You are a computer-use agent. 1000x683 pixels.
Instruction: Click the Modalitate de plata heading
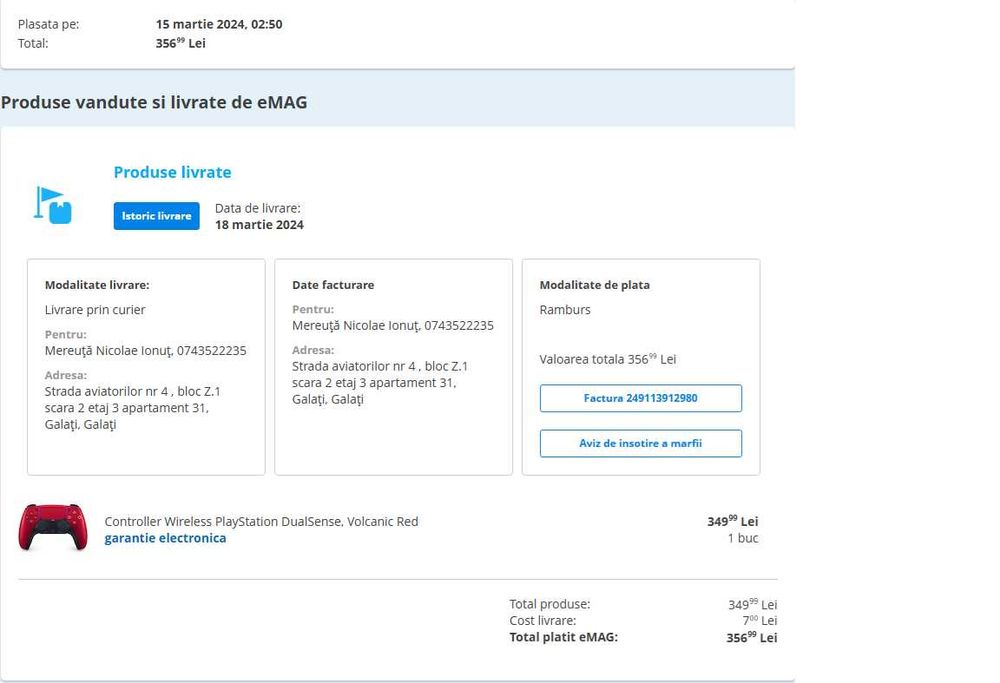pyautogui.click(x=594, y=285)
